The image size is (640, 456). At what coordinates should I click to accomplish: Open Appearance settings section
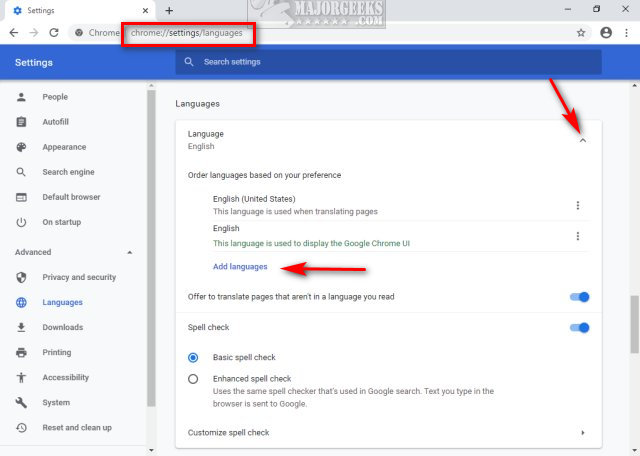[64, 147]
